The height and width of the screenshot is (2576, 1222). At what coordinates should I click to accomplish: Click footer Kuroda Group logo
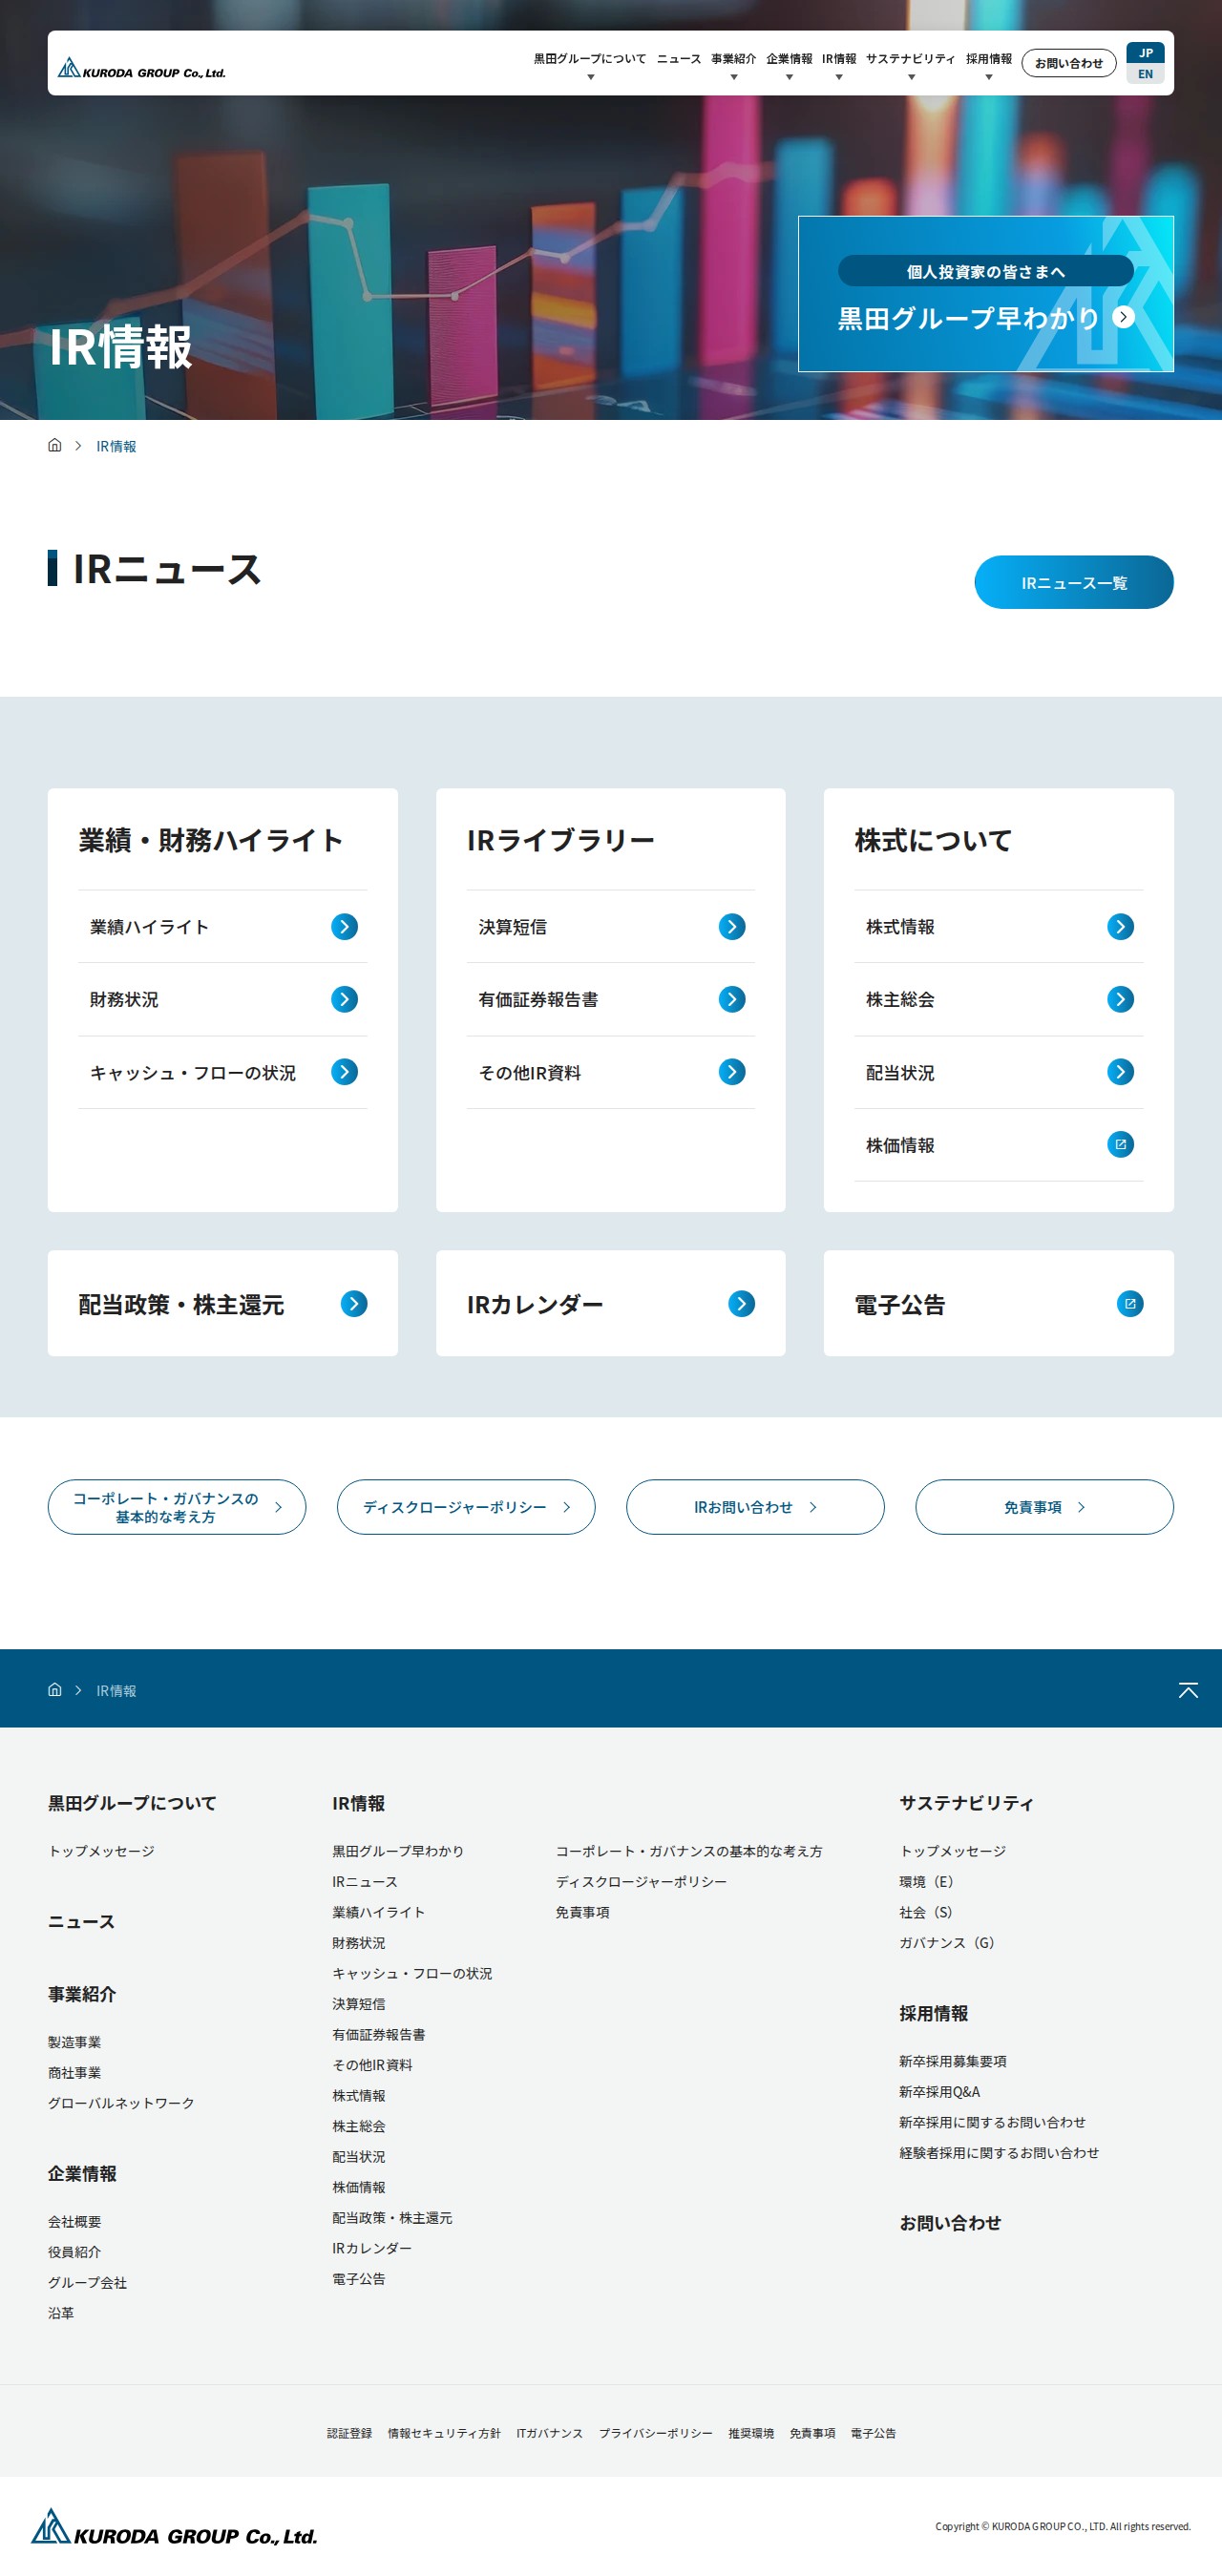coord(174,2527)
